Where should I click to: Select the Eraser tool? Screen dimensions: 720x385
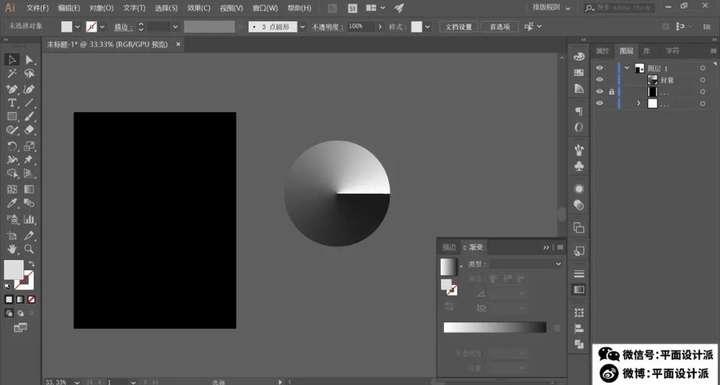point(29,130)
